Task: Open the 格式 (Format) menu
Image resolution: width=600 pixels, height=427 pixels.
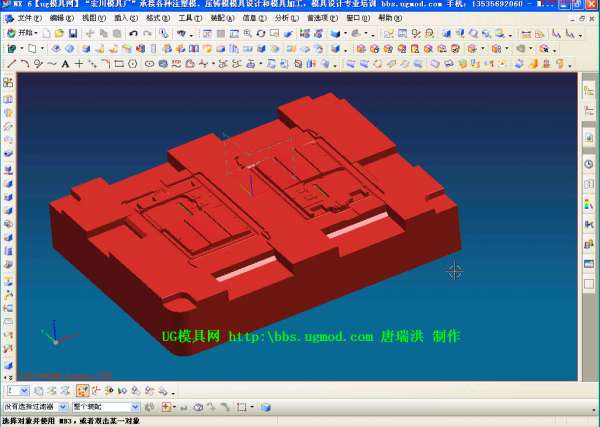Action: pos(156,18)
